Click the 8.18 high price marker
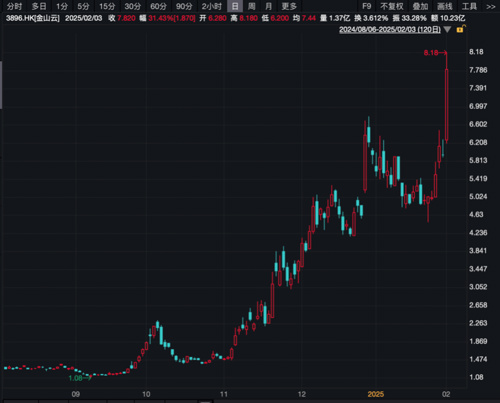This screenshot has height=403, width=500. pyautogui.click(x=431, y=53)
